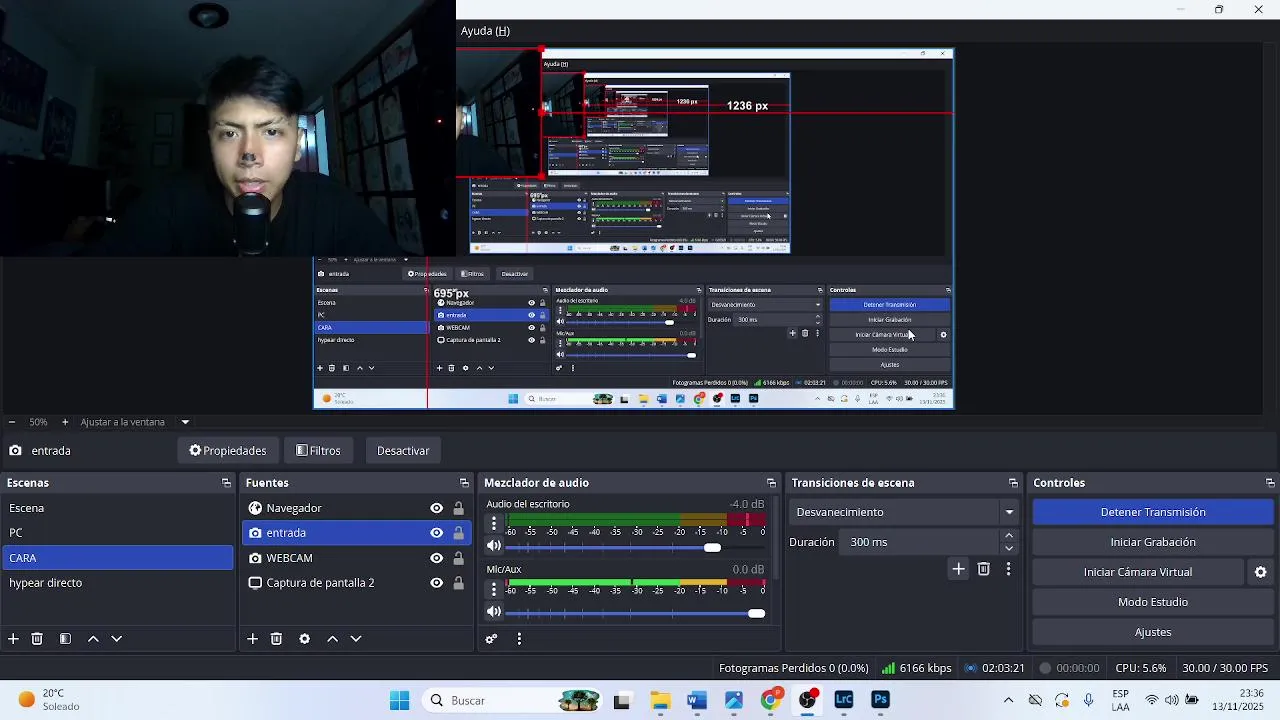Add a scene transition with plus icon
Viewport: 1280px width, 720px height.
958,569
